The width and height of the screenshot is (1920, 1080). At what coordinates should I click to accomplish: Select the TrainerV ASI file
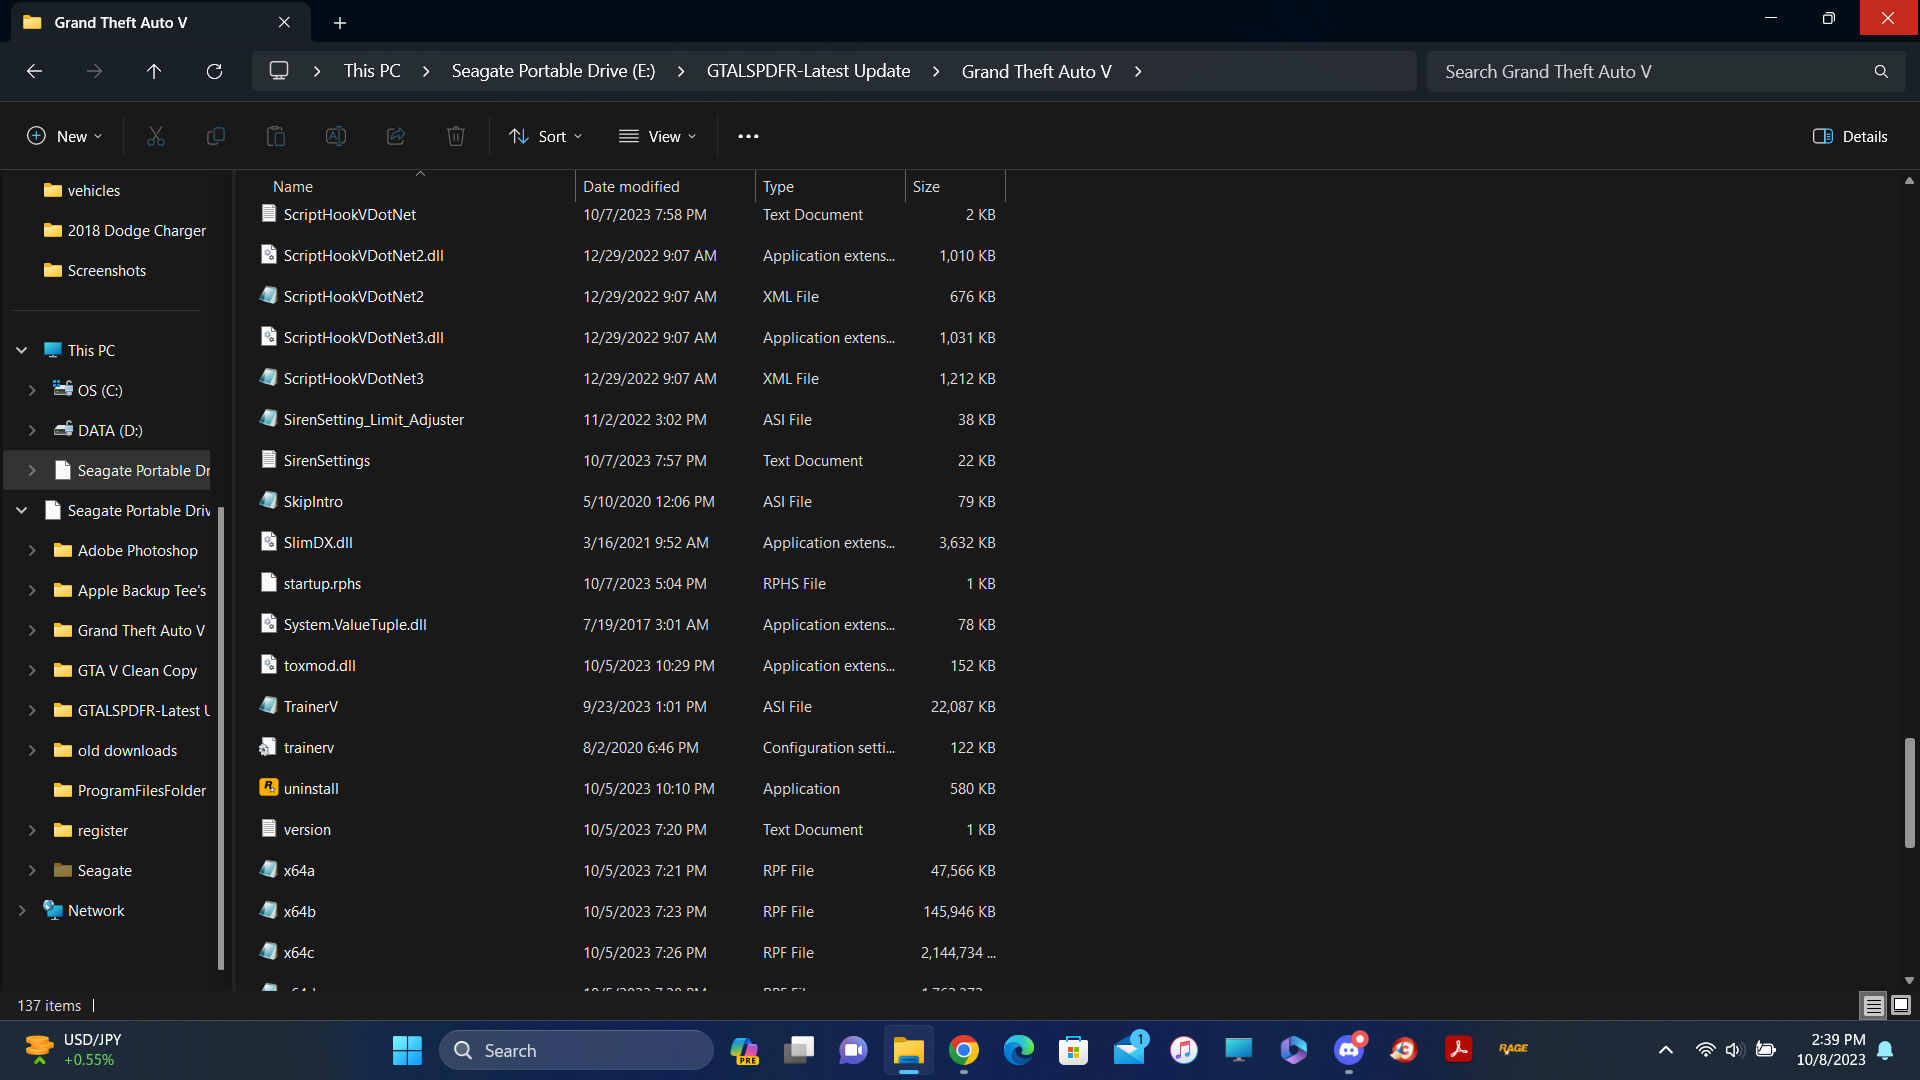click(311, 706)
